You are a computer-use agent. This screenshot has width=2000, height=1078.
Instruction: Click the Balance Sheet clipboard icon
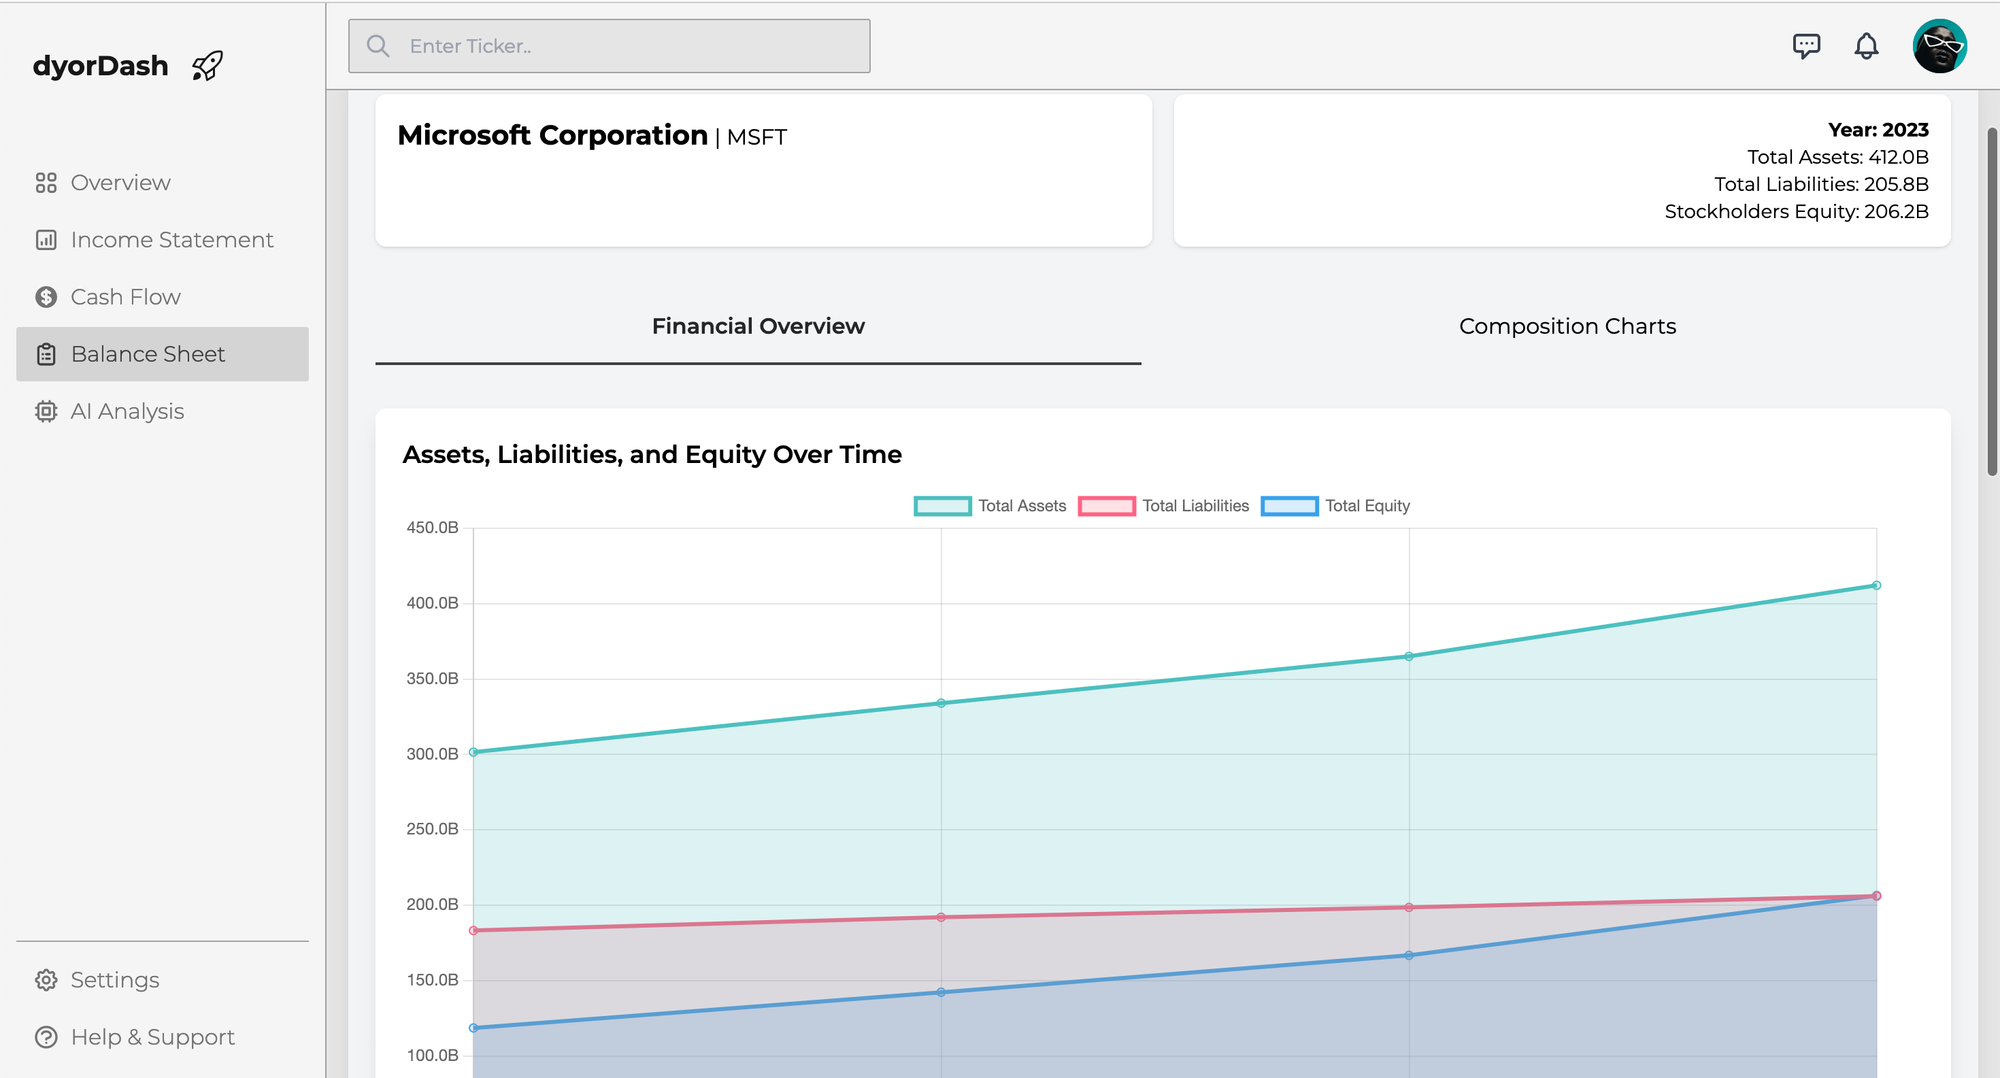[x=46, y=354]
